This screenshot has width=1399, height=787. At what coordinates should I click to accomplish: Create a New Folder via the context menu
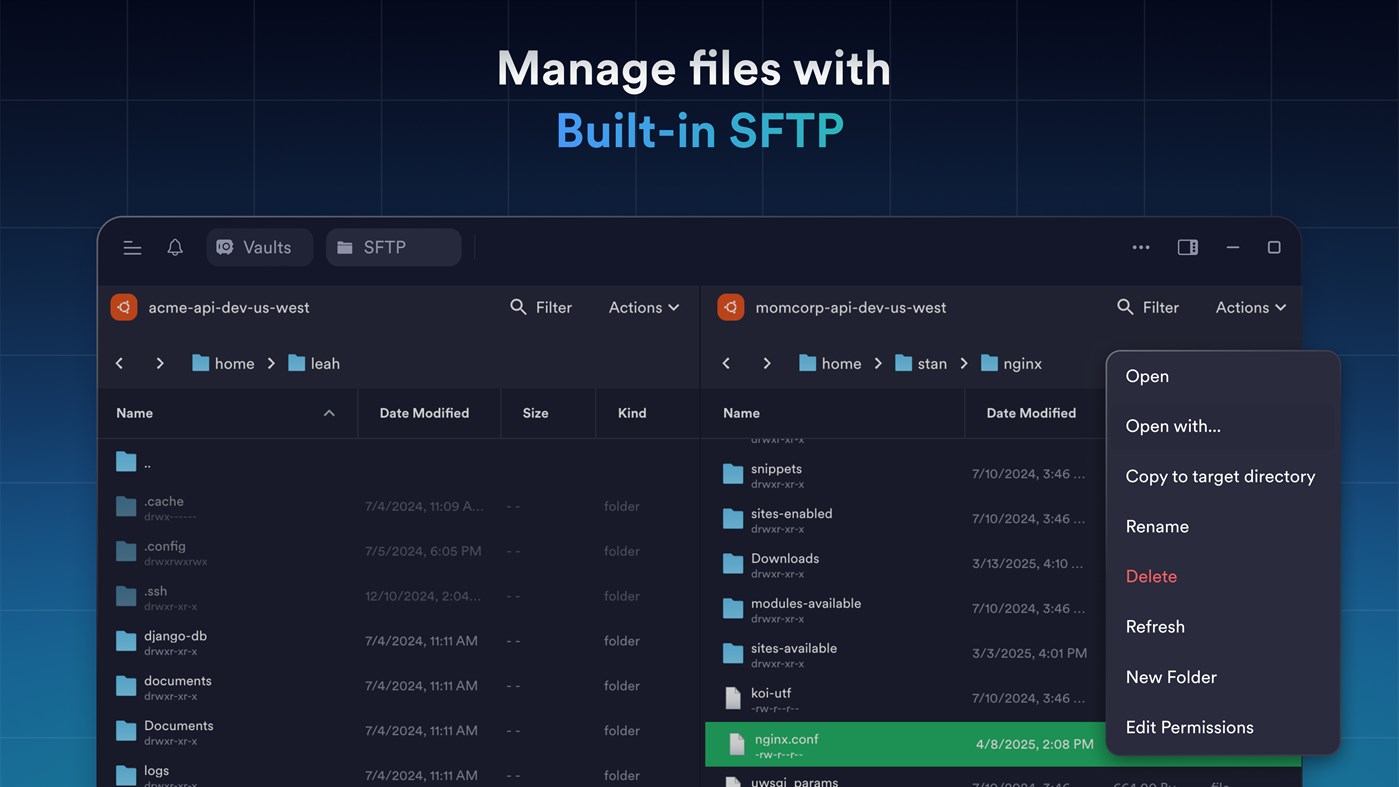[x=1171, y=677]
